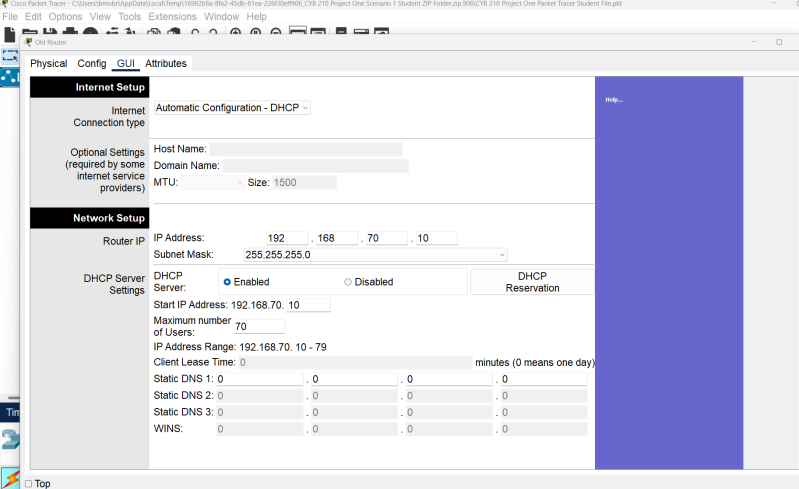
Task: Select the dashed rectangle Select tool
Action: 10,56
